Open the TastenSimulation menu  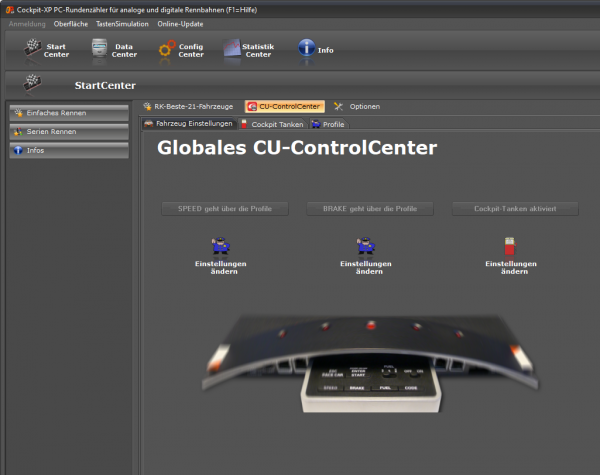pyautogui.click(x=122, y=24)
